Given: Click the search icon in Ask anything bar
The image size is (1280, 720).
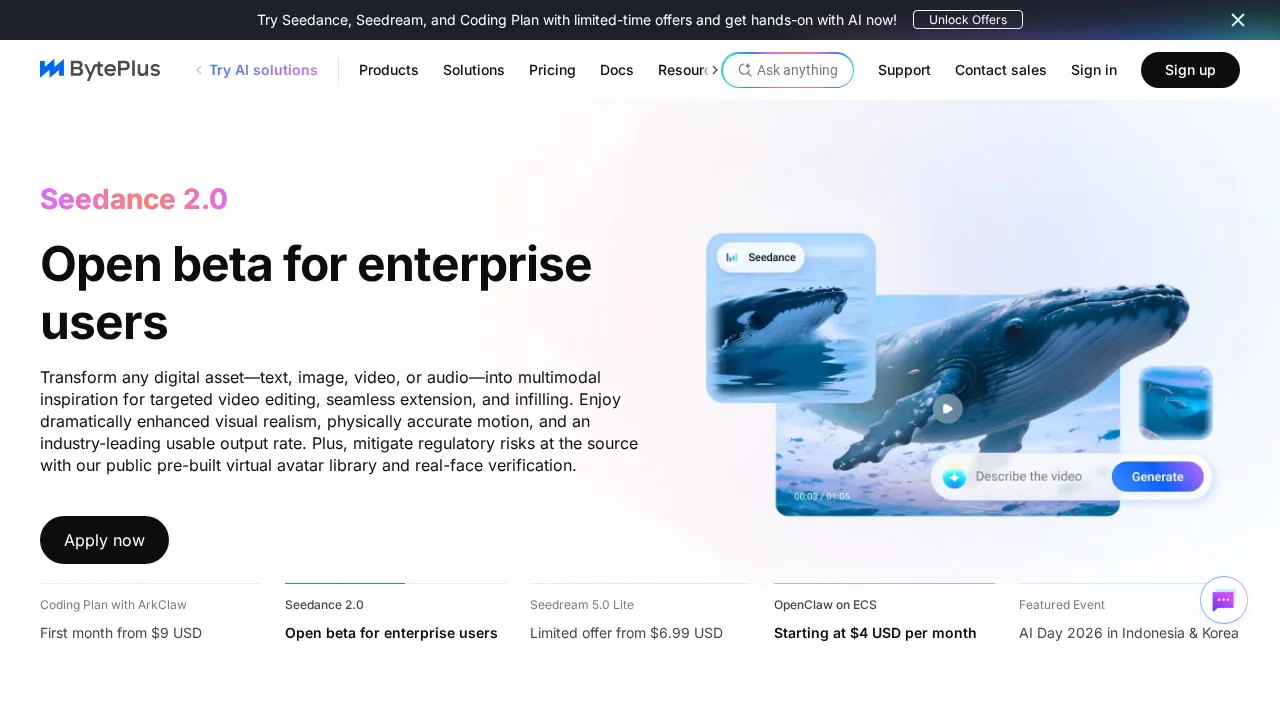Looking at the screenshot, I should [x=745, y=70].
